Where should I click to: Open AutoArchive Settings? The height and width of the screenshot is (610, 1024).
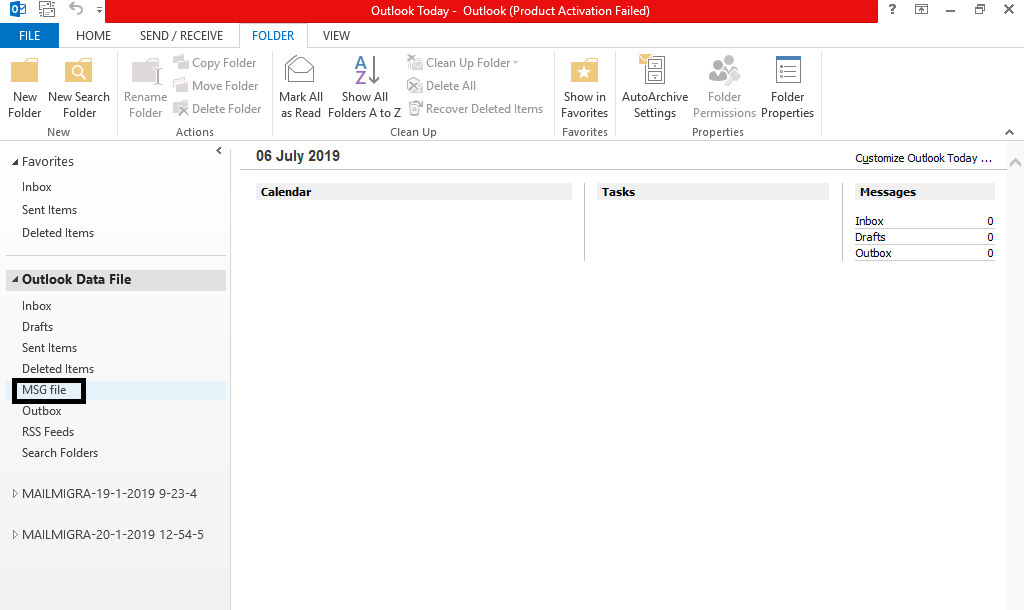pos(654,88)
